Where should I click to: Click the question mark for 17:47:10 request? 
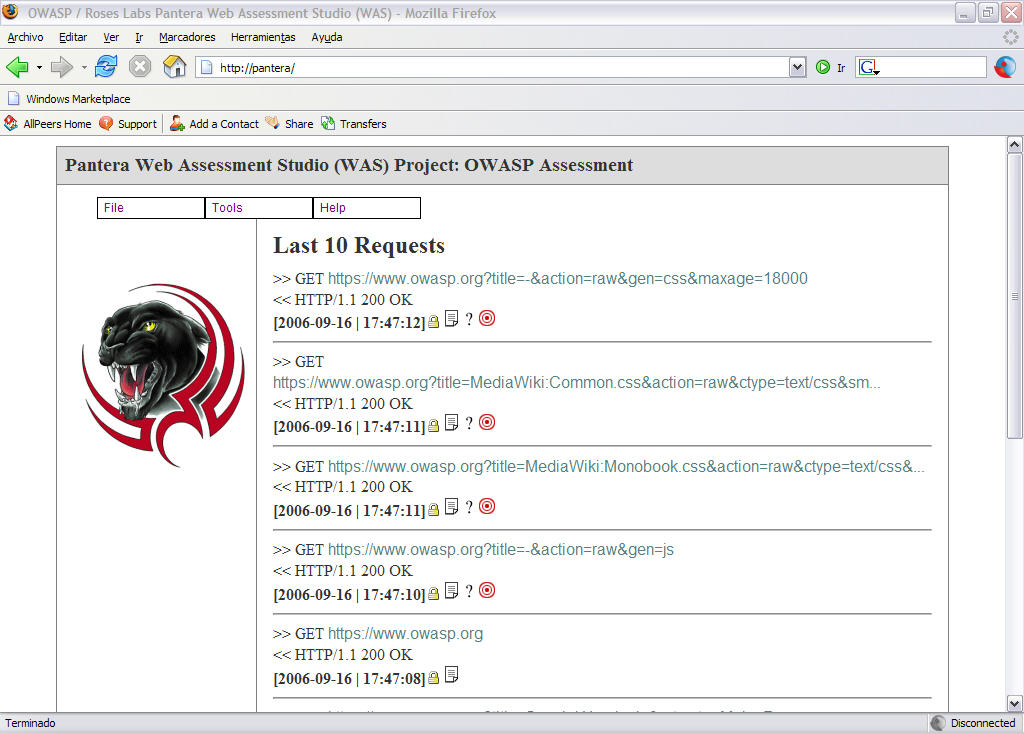469,592
